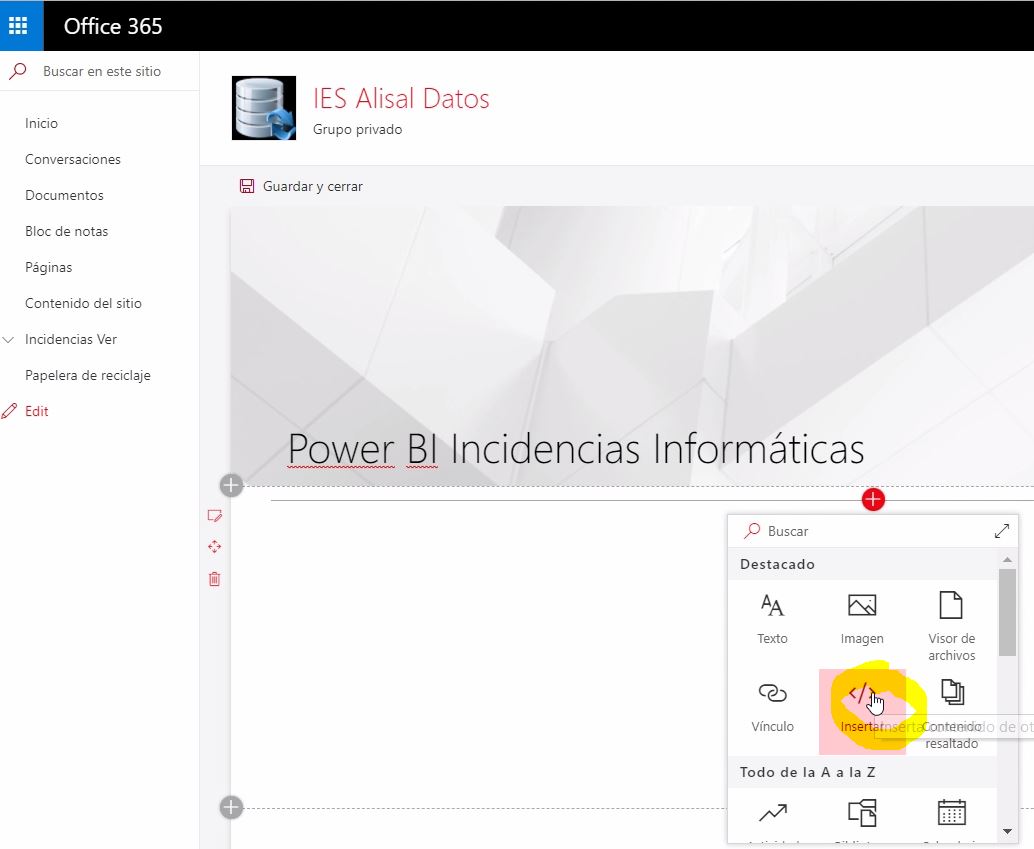Edit the page title Power BI Incidencias Informáticas
1034x849 pixels.
[x=576, y=449]
